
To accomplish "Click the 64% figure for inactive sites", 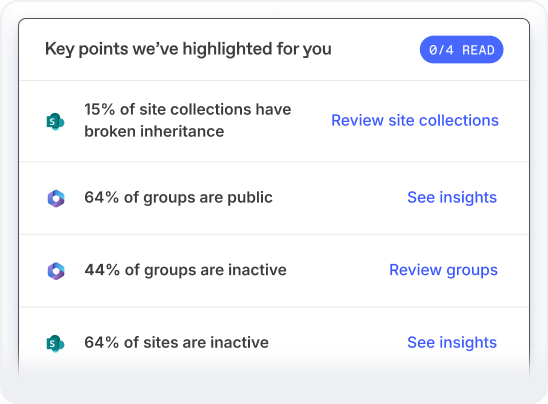I will point(102,342).
